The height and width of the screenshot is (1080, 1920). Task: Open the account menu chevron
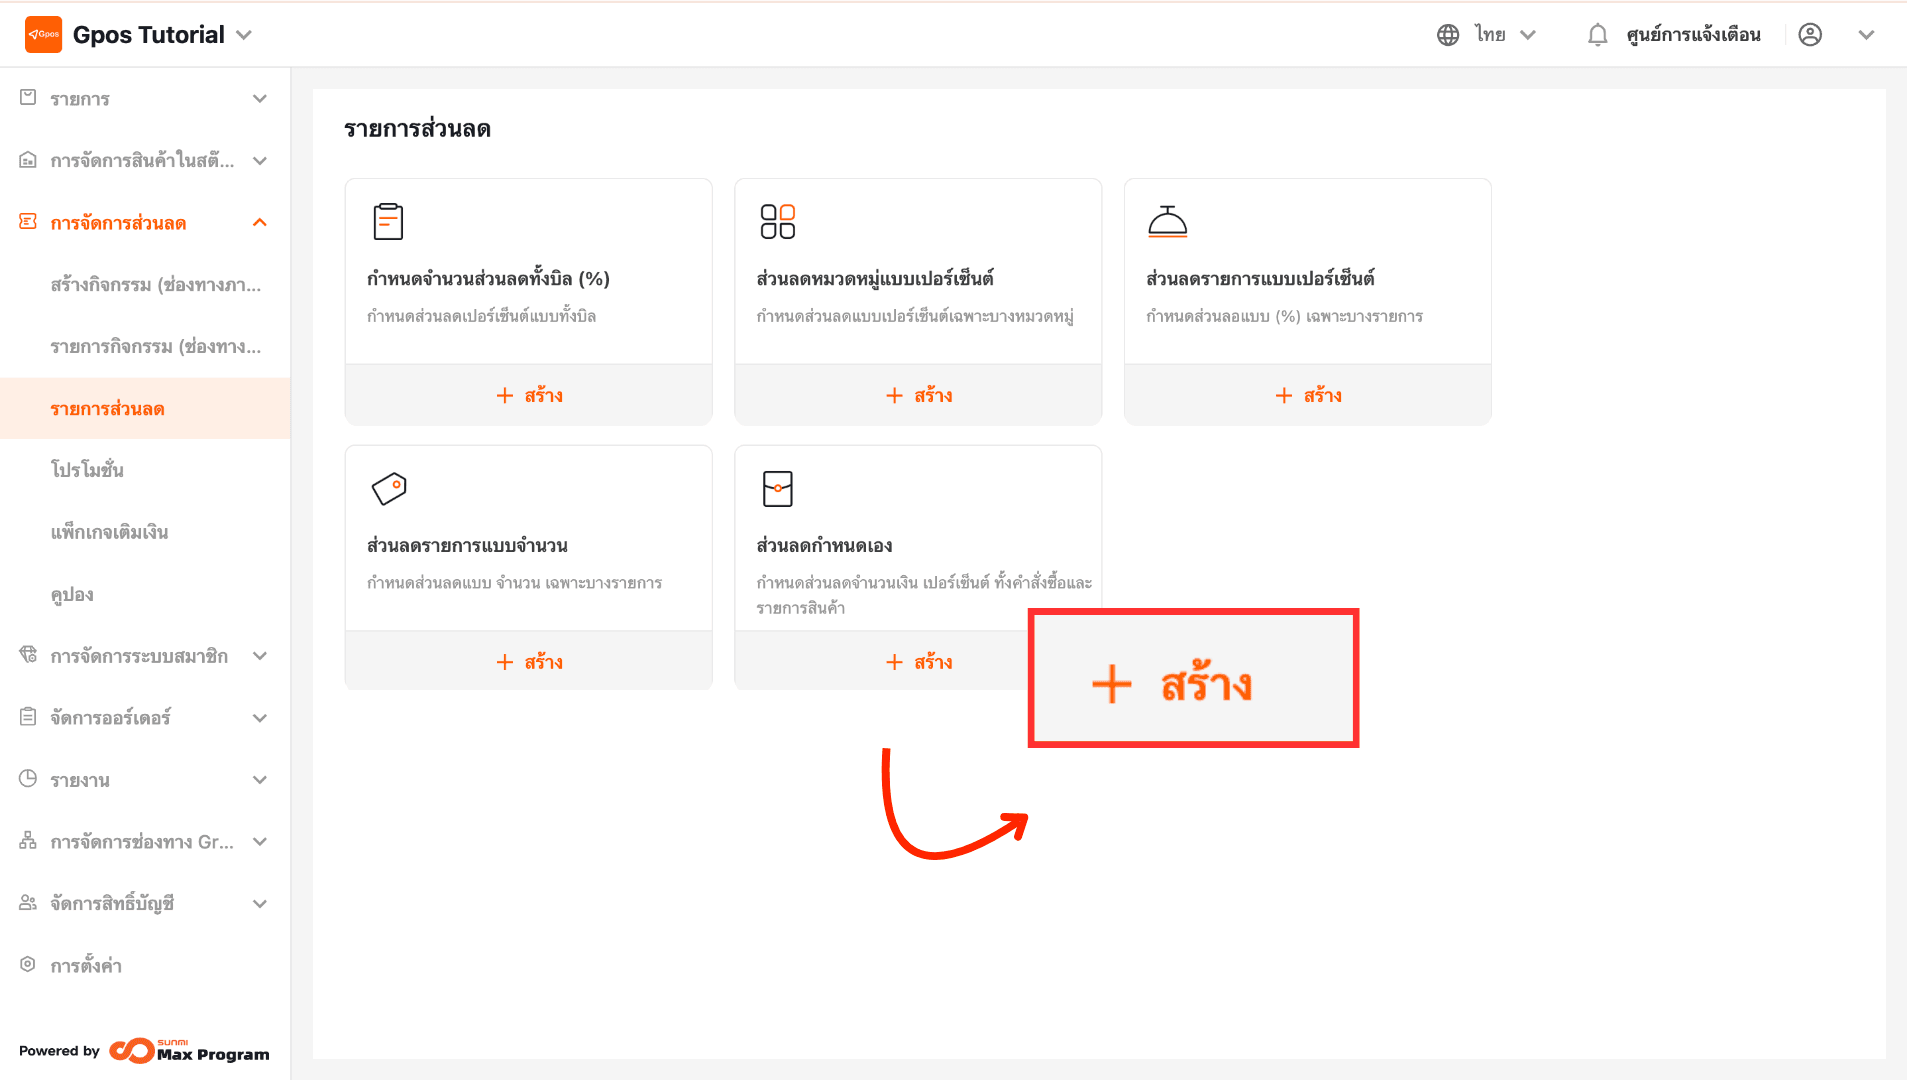1866,35
